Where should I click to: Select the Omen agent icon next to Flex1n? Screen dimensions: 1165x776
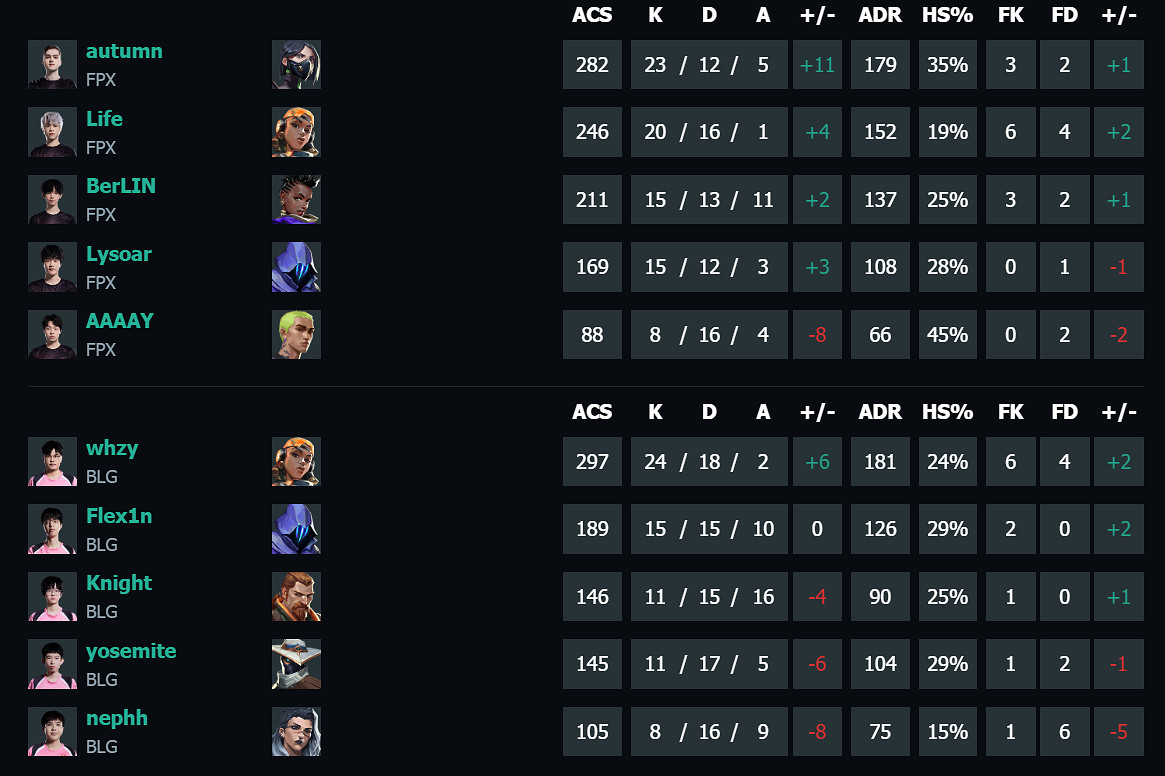tap(296, 528)
